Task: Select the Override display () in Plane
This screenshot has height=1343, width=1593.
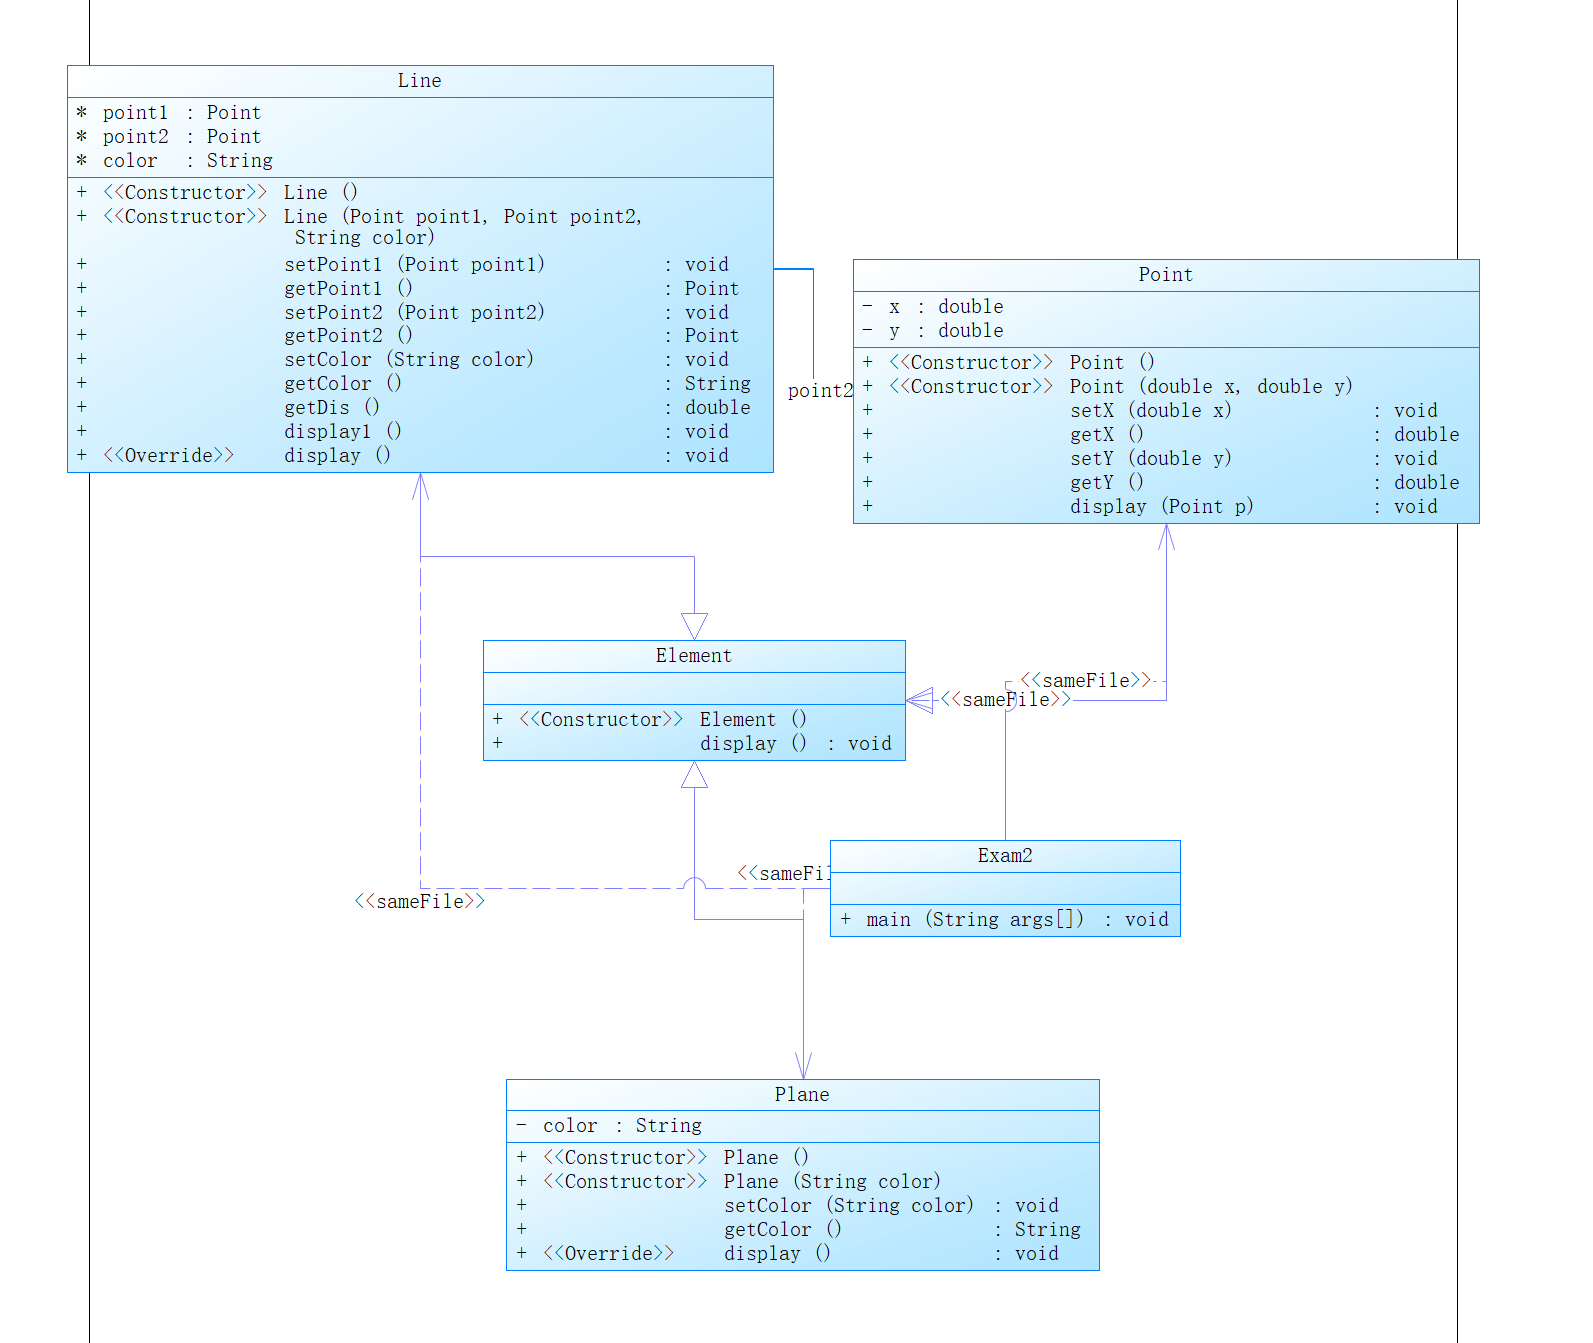Action: pos(777,1254)
